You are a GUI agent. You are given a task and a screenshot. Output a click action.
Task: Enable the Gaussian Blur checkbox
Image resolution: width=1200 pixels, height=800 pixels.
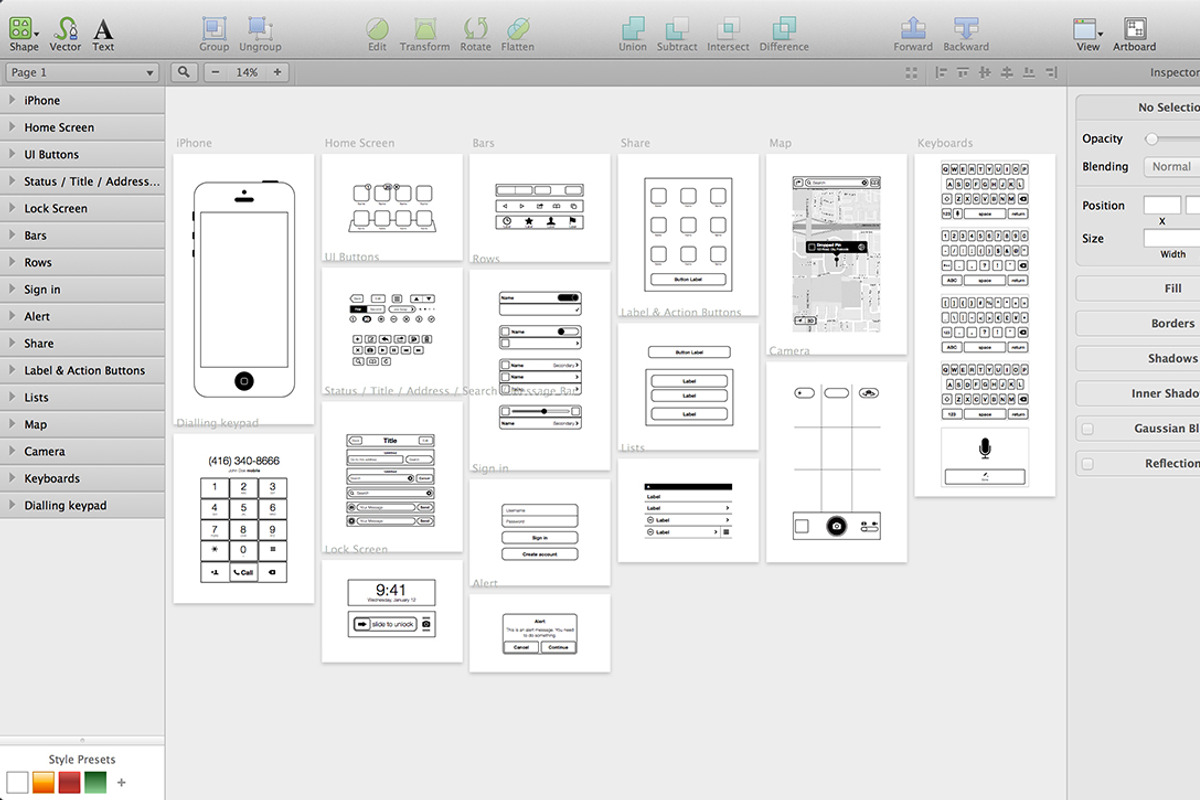pos(1087,429)
